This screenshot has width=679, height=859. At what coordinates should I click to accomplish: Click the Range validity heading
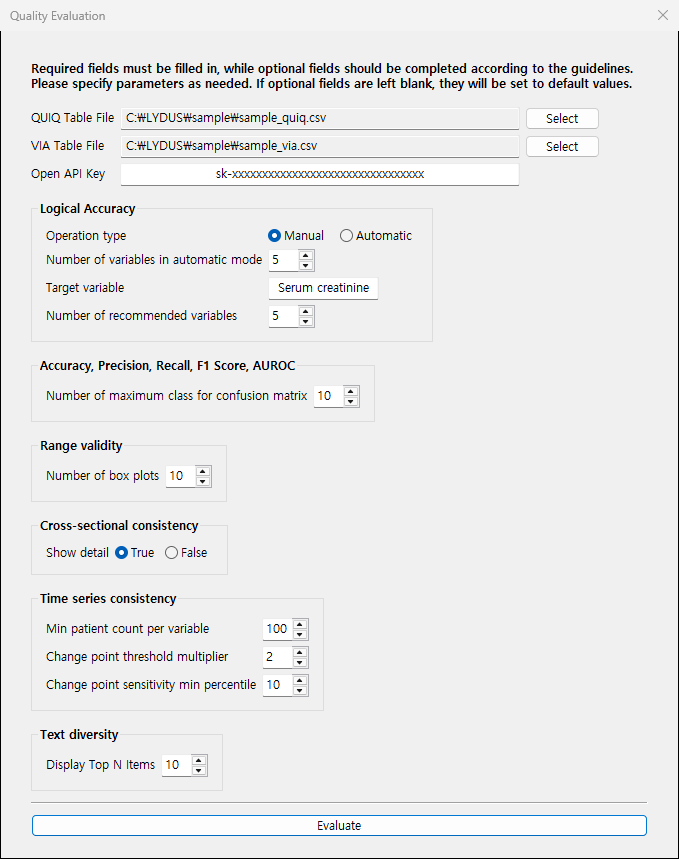(81, 446)
